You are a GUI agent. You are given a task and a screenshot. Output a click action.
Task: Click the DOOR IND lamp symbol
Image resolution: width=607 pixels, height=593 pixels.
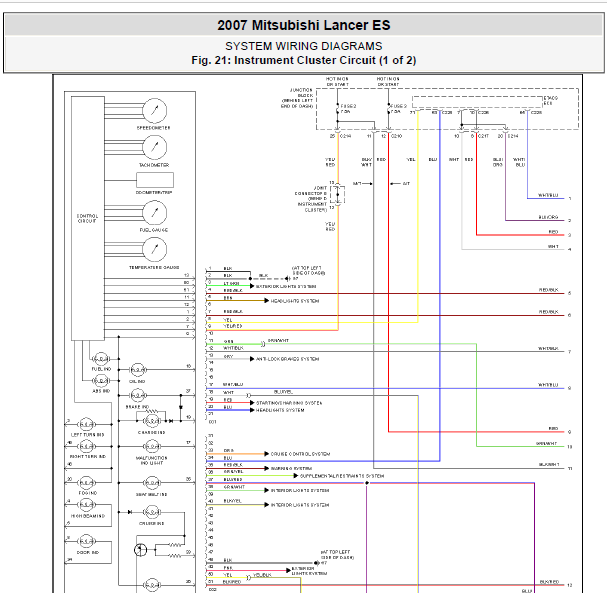[86, 541]
